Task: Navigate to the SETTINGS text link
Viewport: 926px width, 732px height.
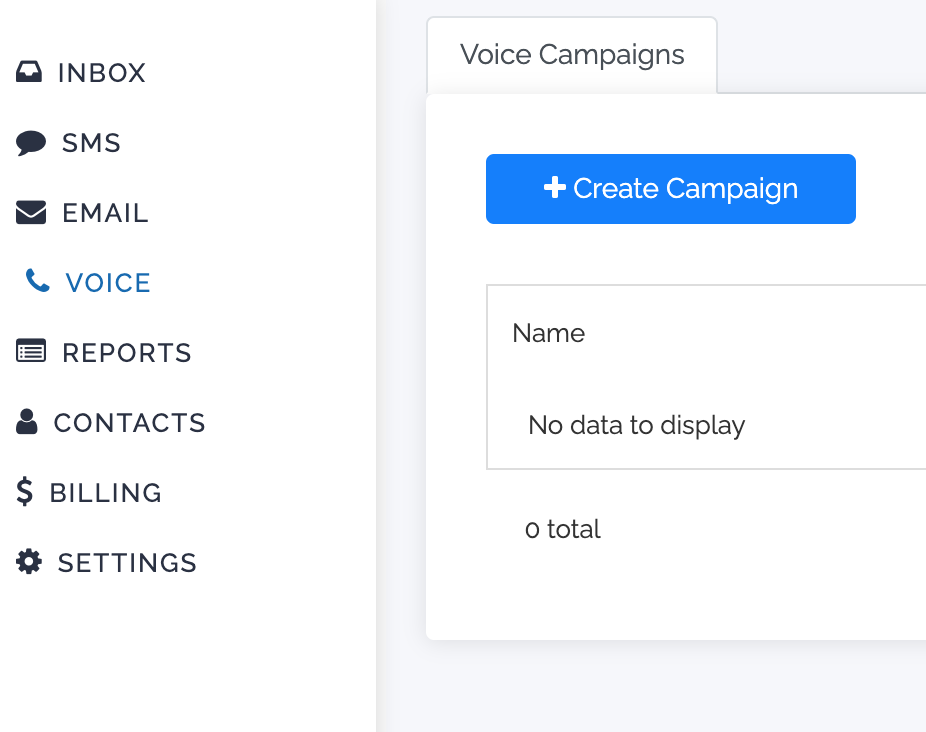Action: coord(127,563)
